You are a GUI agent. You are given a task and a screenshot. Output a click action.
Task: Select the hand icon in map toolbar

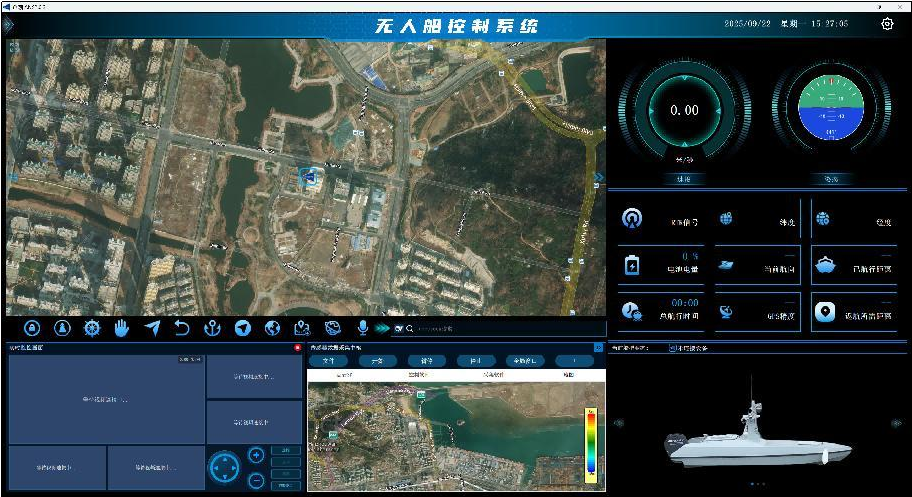click(122, 328)
